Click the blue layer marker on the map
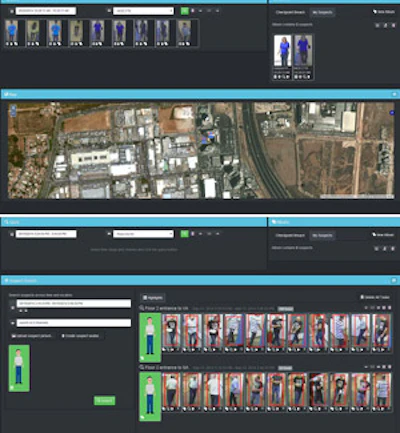Viewport: 400px width, 433px height. (392, 113)
